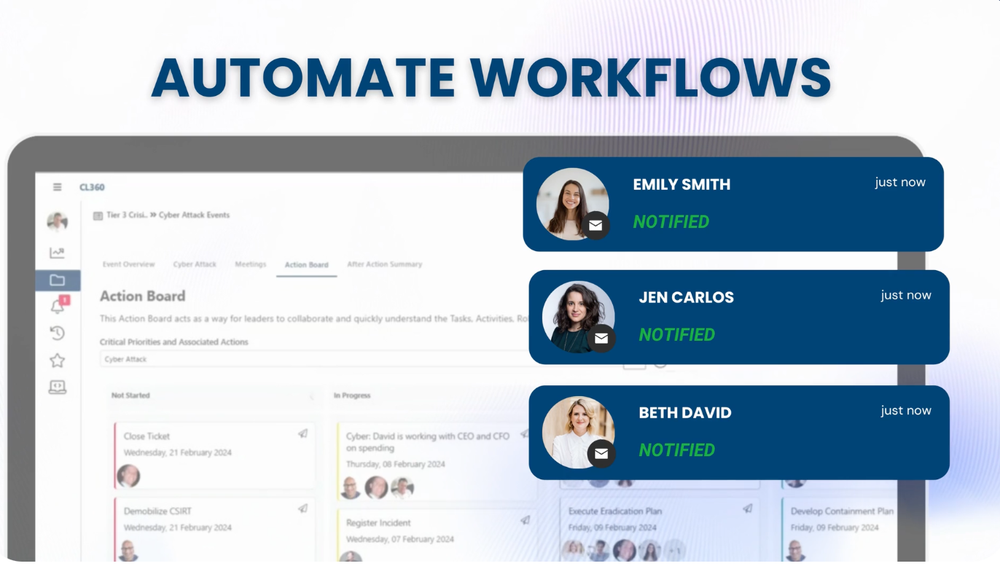Click mail badge on Emily Smith notification
The height and width of the screenshot is (565, 1000).
pyautogui.click(x=596, y=225)
